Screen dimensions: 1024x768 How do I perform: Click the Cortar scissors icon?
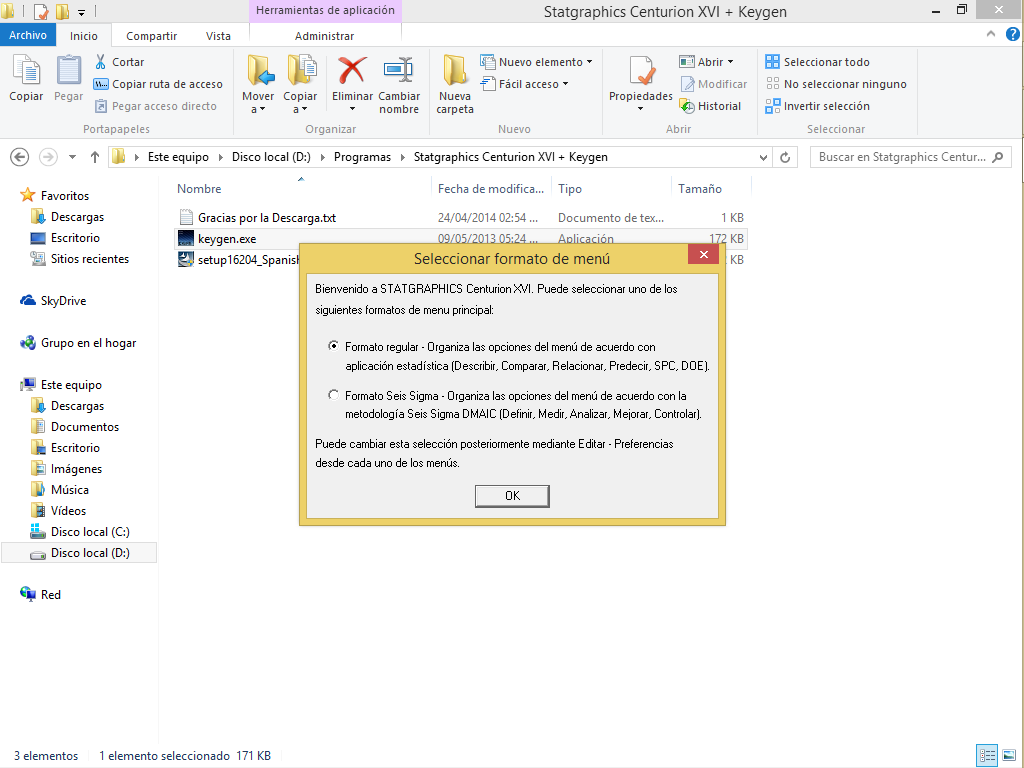point(101,62)
